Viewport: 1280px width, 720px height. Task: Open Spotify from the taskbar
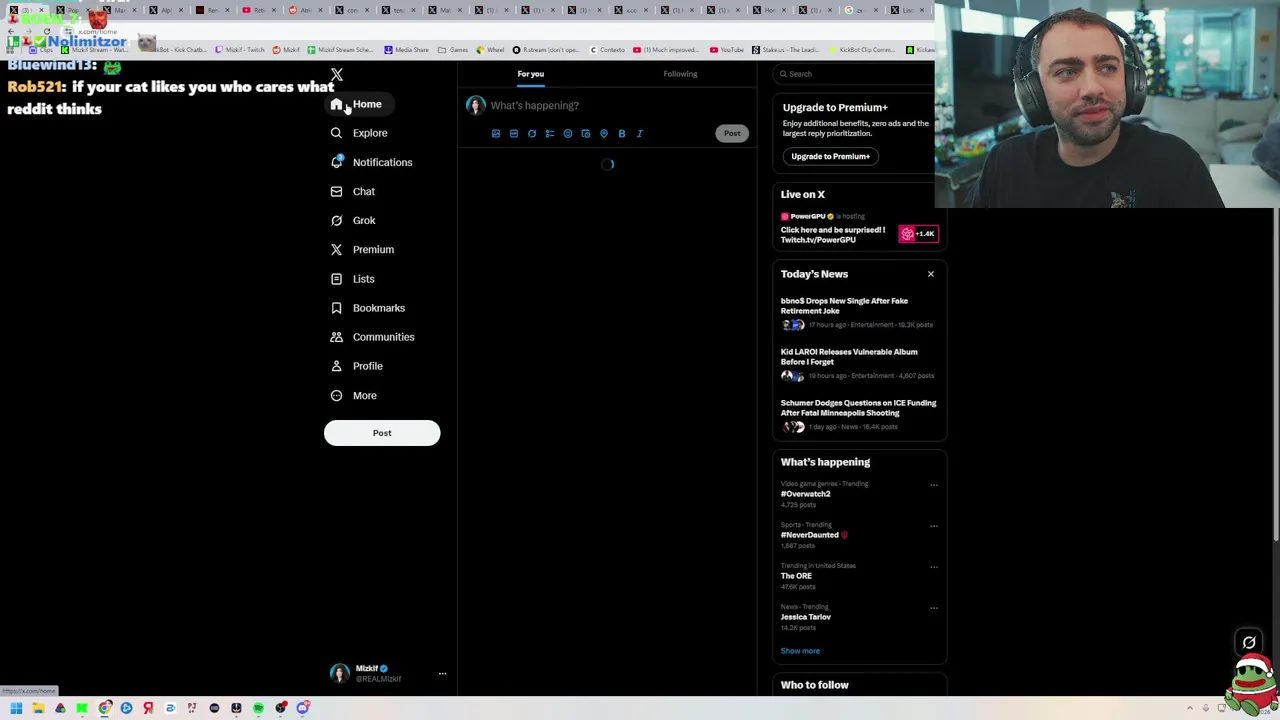[x=258, y=708]
